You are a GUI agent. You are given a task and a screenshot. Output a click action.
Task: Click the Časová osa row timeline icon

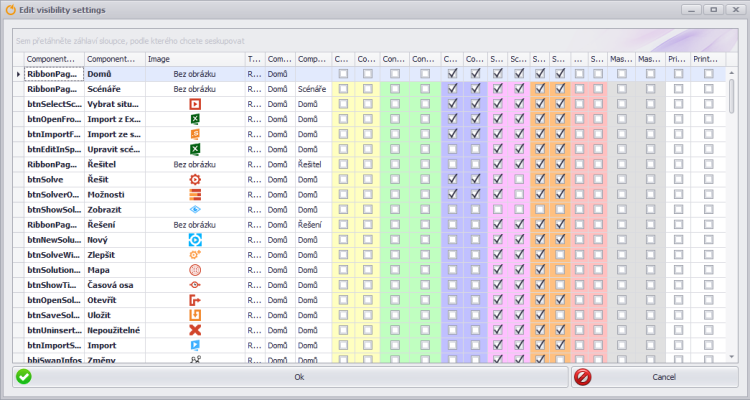click(195, 285)
